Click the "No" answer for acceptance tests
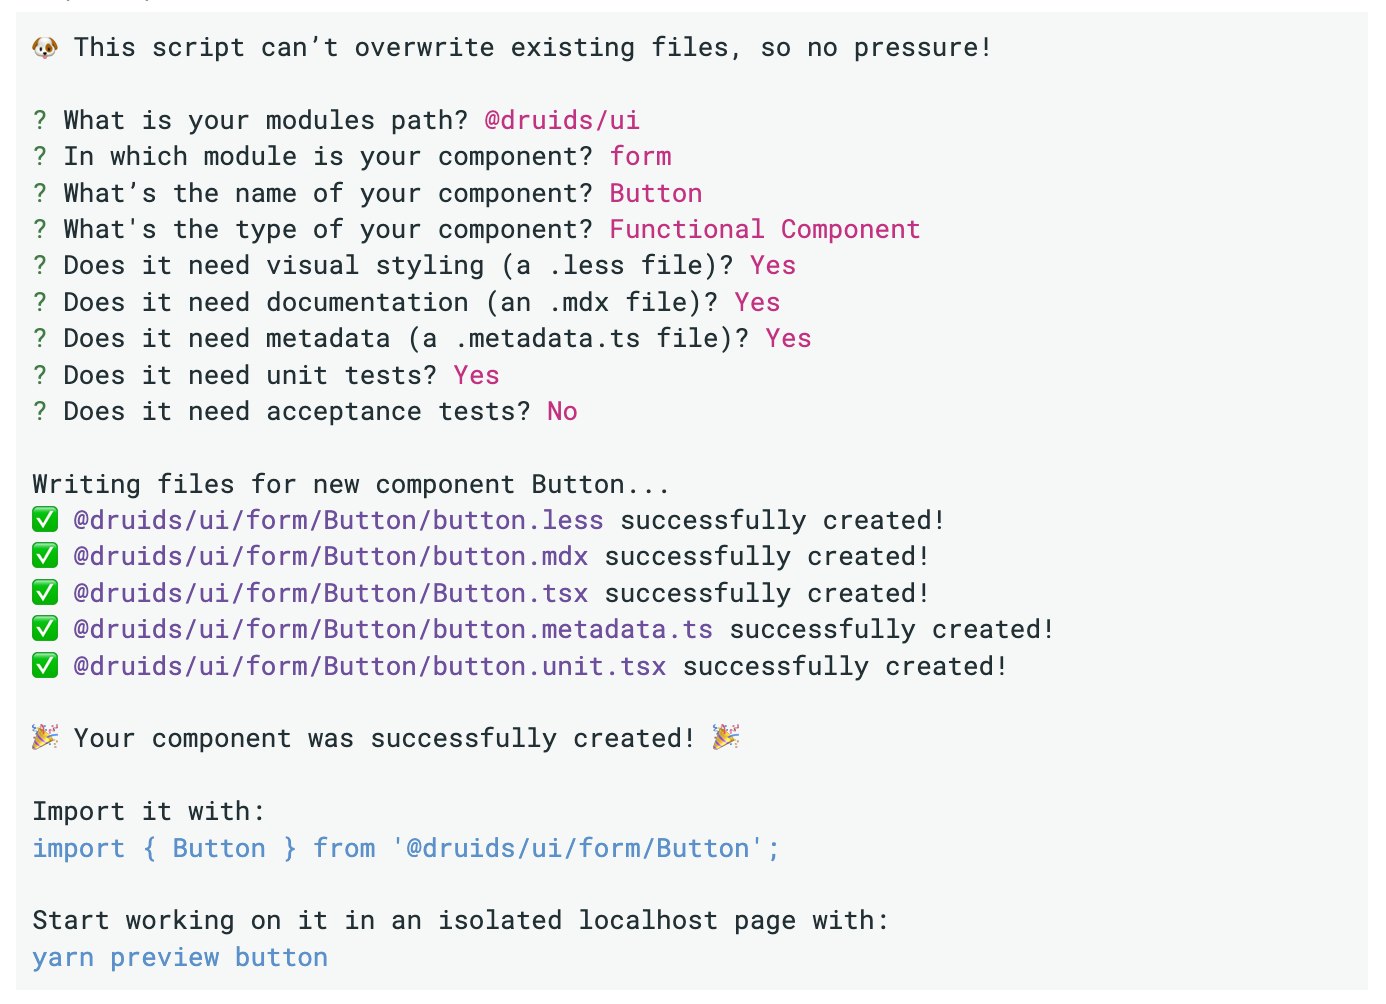This screenshot has height=1004, width=1386. [562, 411]
